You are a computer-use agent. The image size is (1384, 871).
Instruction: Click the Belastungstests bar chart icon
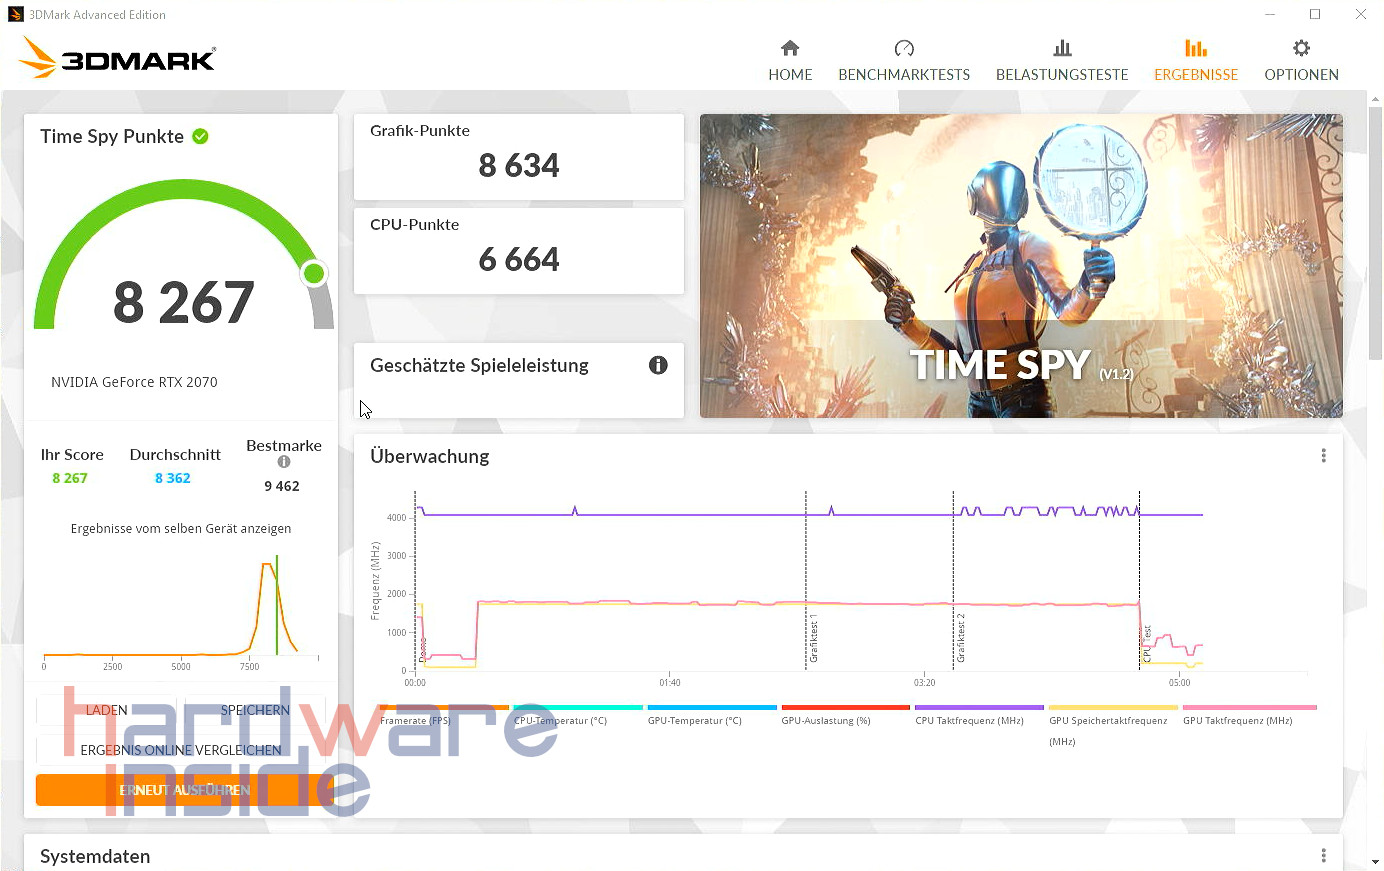(x=1062, y=48)
